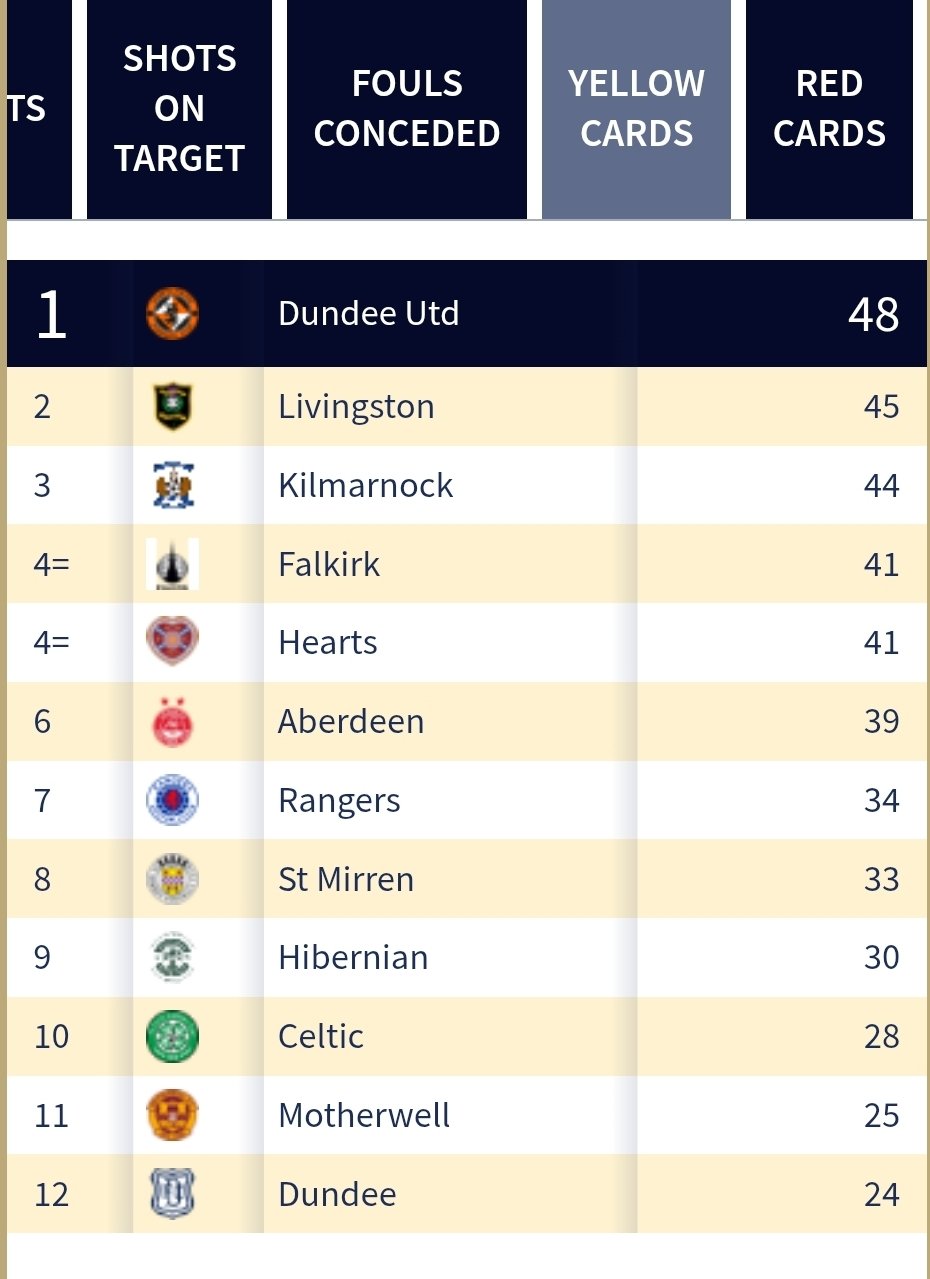Click the highlighted Dundee Utd top row
Viewport: 930px width, 1279px height.
pos(465,313)
